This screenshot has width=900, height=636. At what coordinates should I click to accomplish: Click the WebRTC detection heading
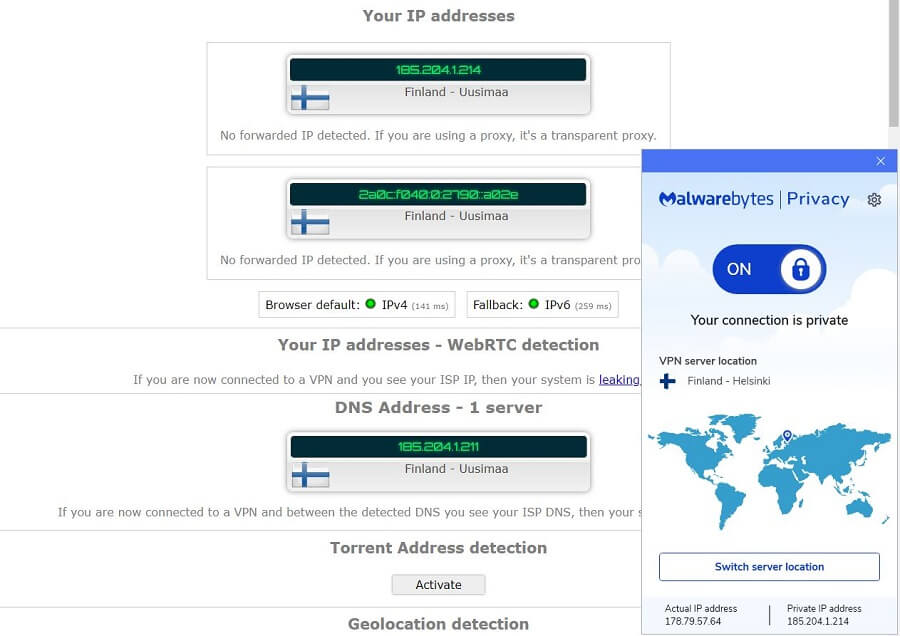tap(439, 344)
